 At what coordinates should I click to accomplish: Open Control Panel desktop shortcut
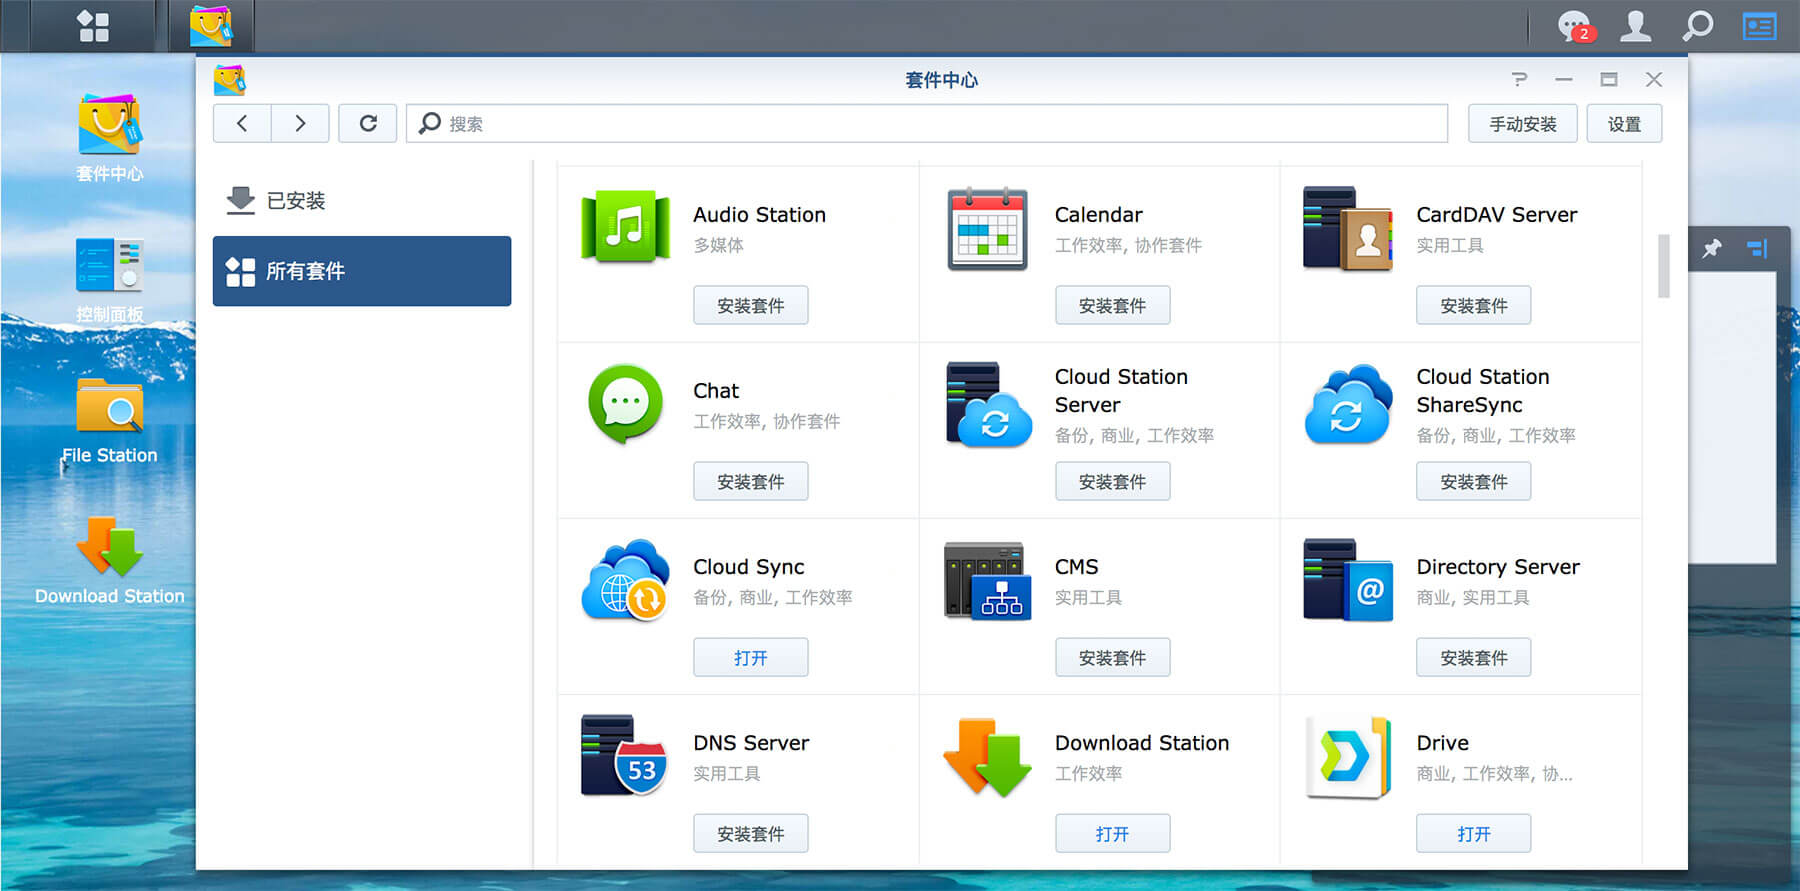[109, 279]
